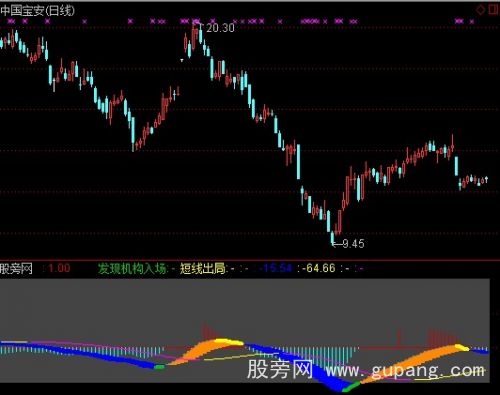Click the chart title 中国宝安(日线)
Screen dimensions: 500x395
coord(37,11)
